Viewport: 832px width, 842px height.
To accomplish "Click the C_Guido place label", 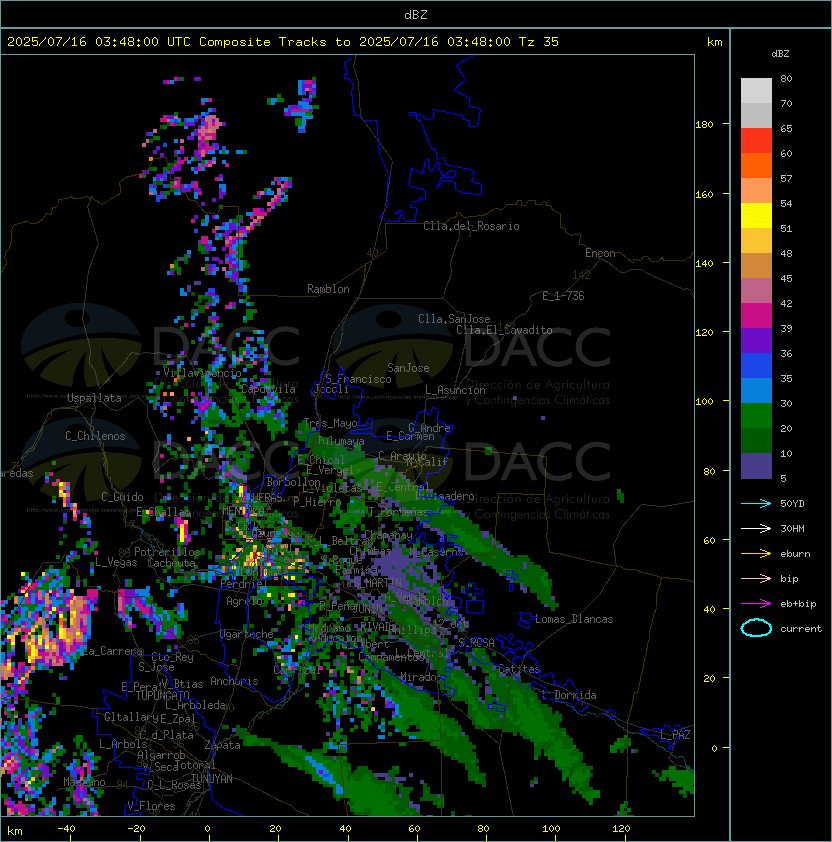I will (x=122, y=497).
